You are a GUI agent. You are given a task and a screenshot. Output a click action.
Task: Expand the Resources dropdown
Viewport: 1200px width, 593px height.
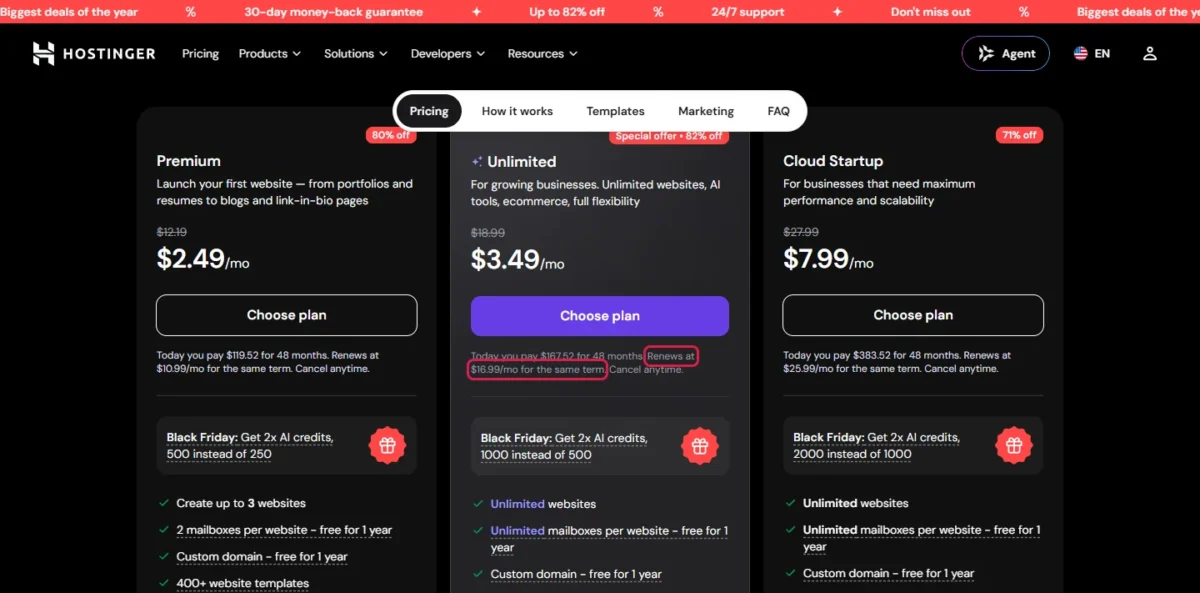click(543, 54)
